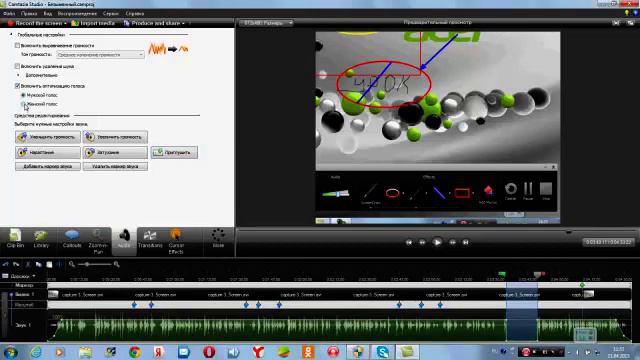Viewport: 640px width, 360px height.
Task: Uncheck the vocal enhancement checkbox
Action: (17, 86)
